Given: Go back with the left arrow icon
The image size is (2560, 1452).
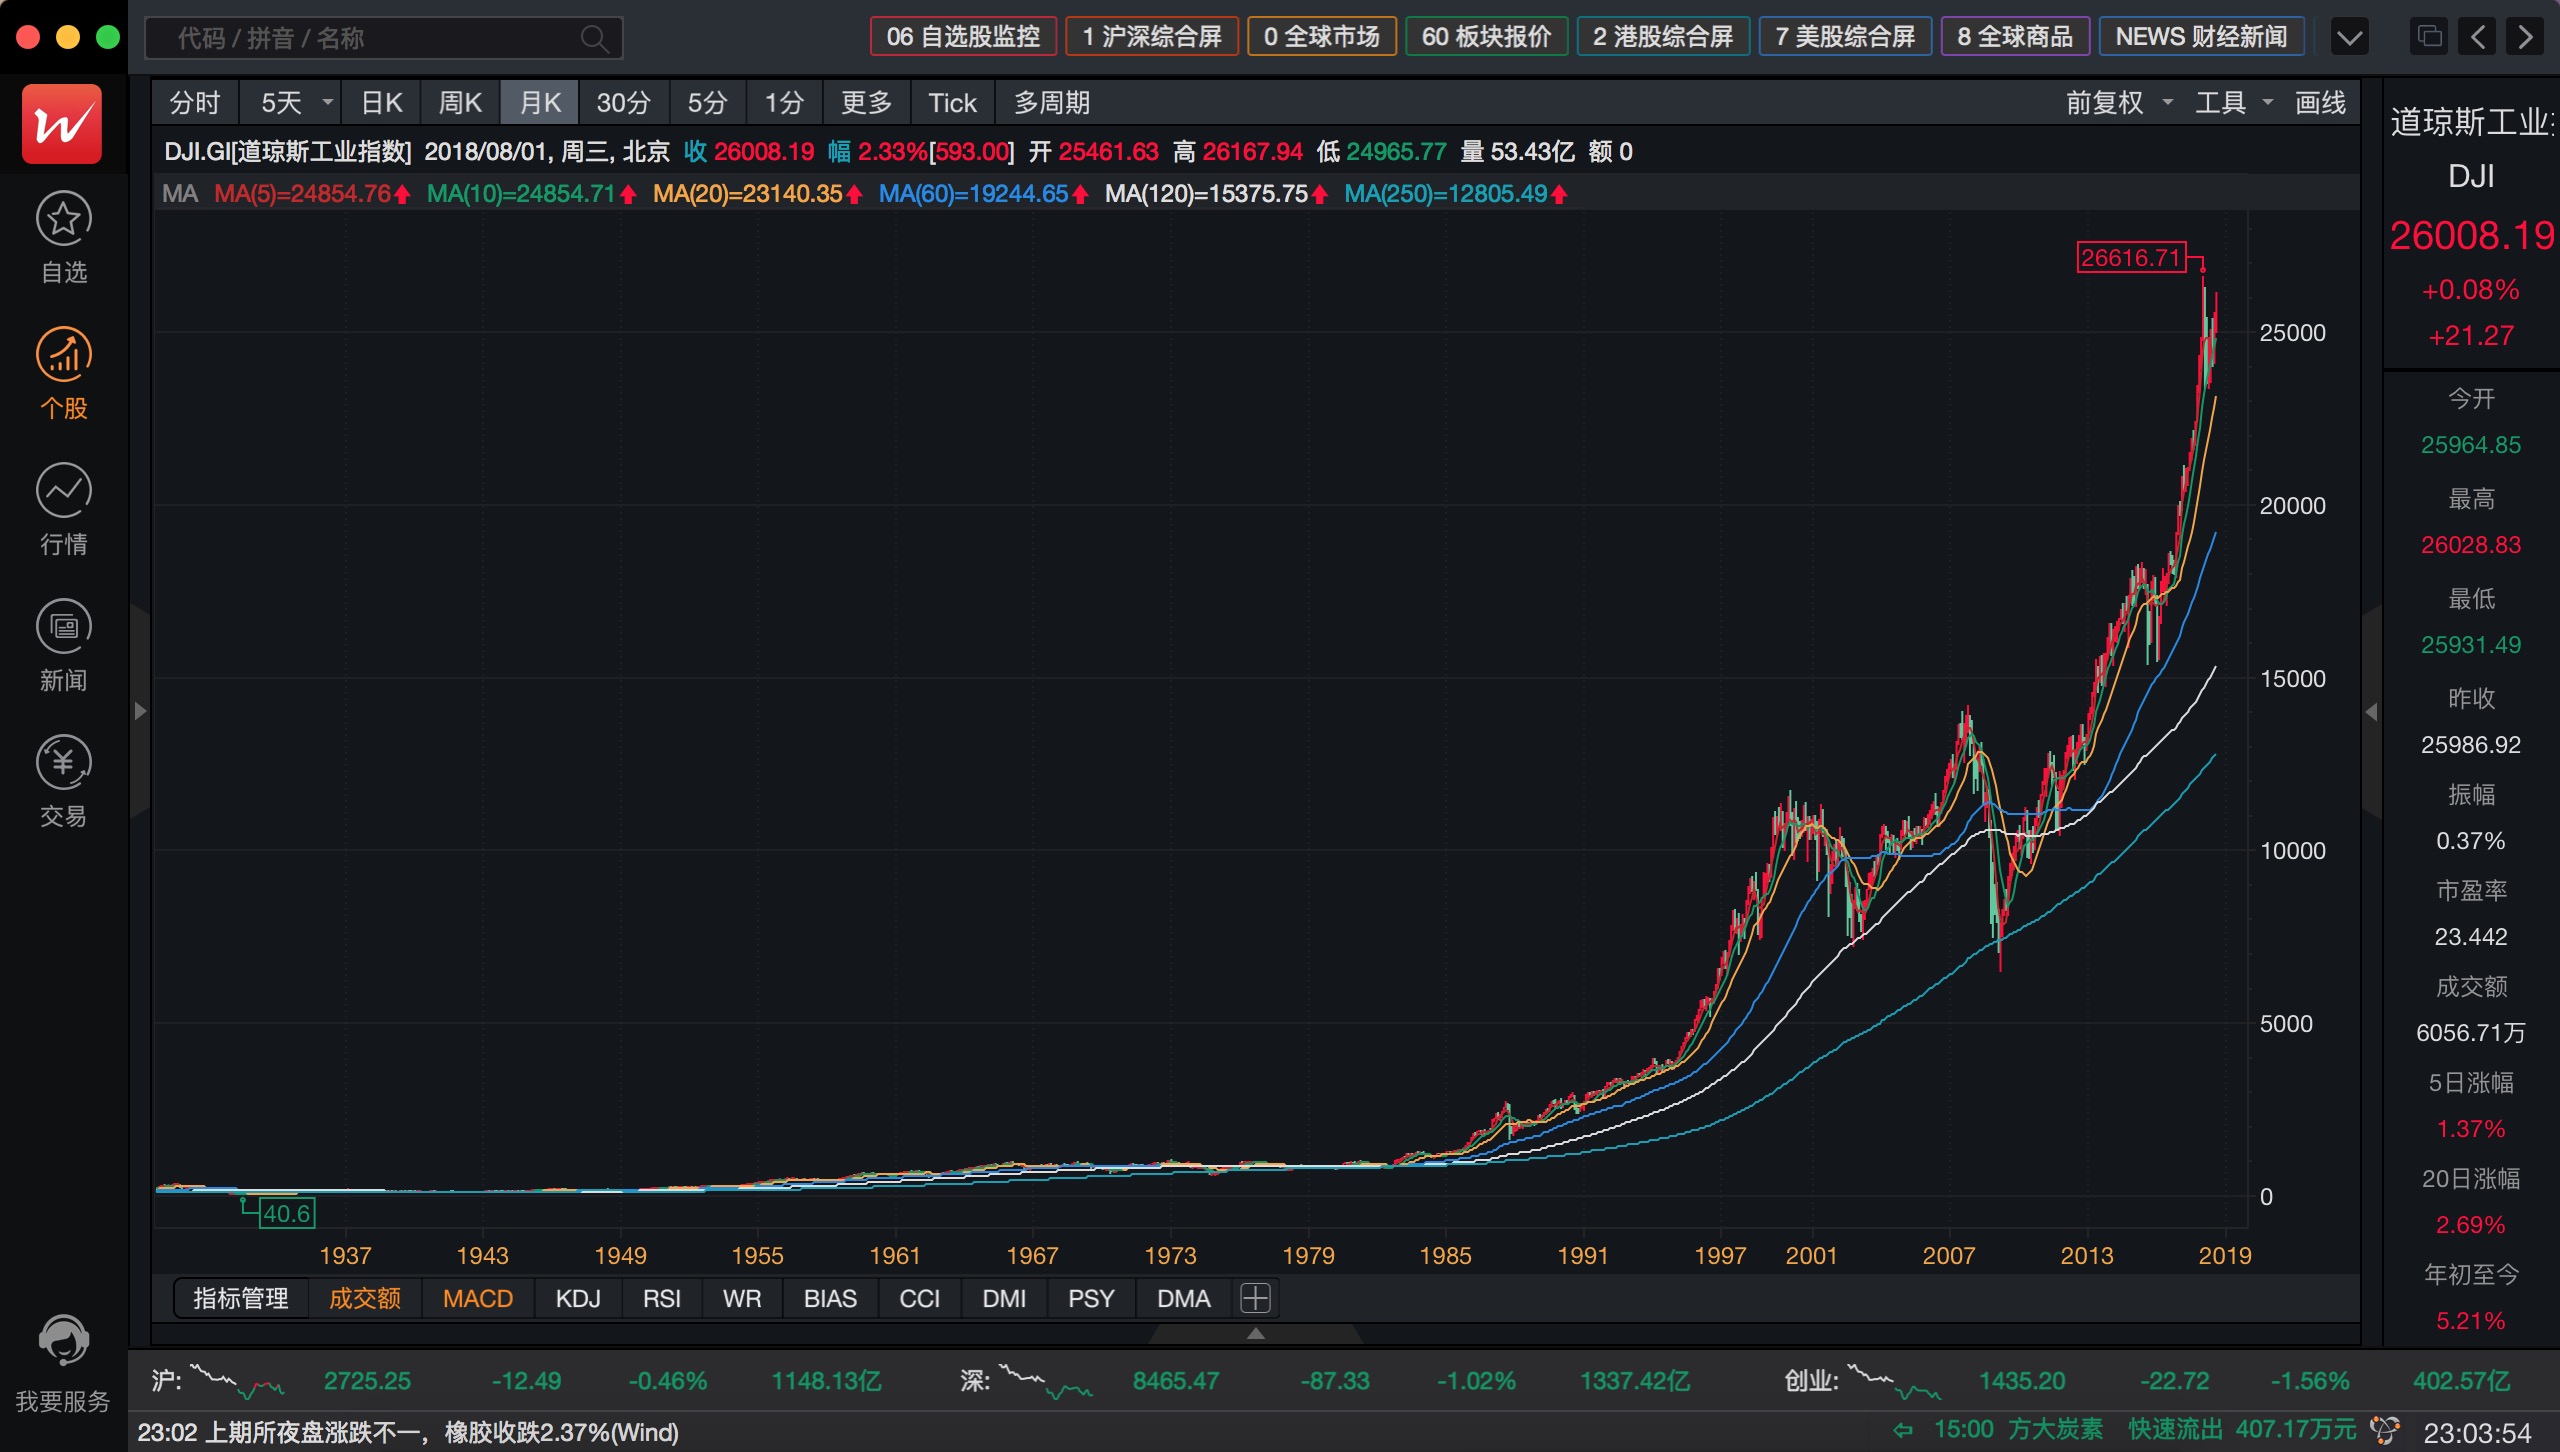Looking at the screenshot, I should (2478, 37).
